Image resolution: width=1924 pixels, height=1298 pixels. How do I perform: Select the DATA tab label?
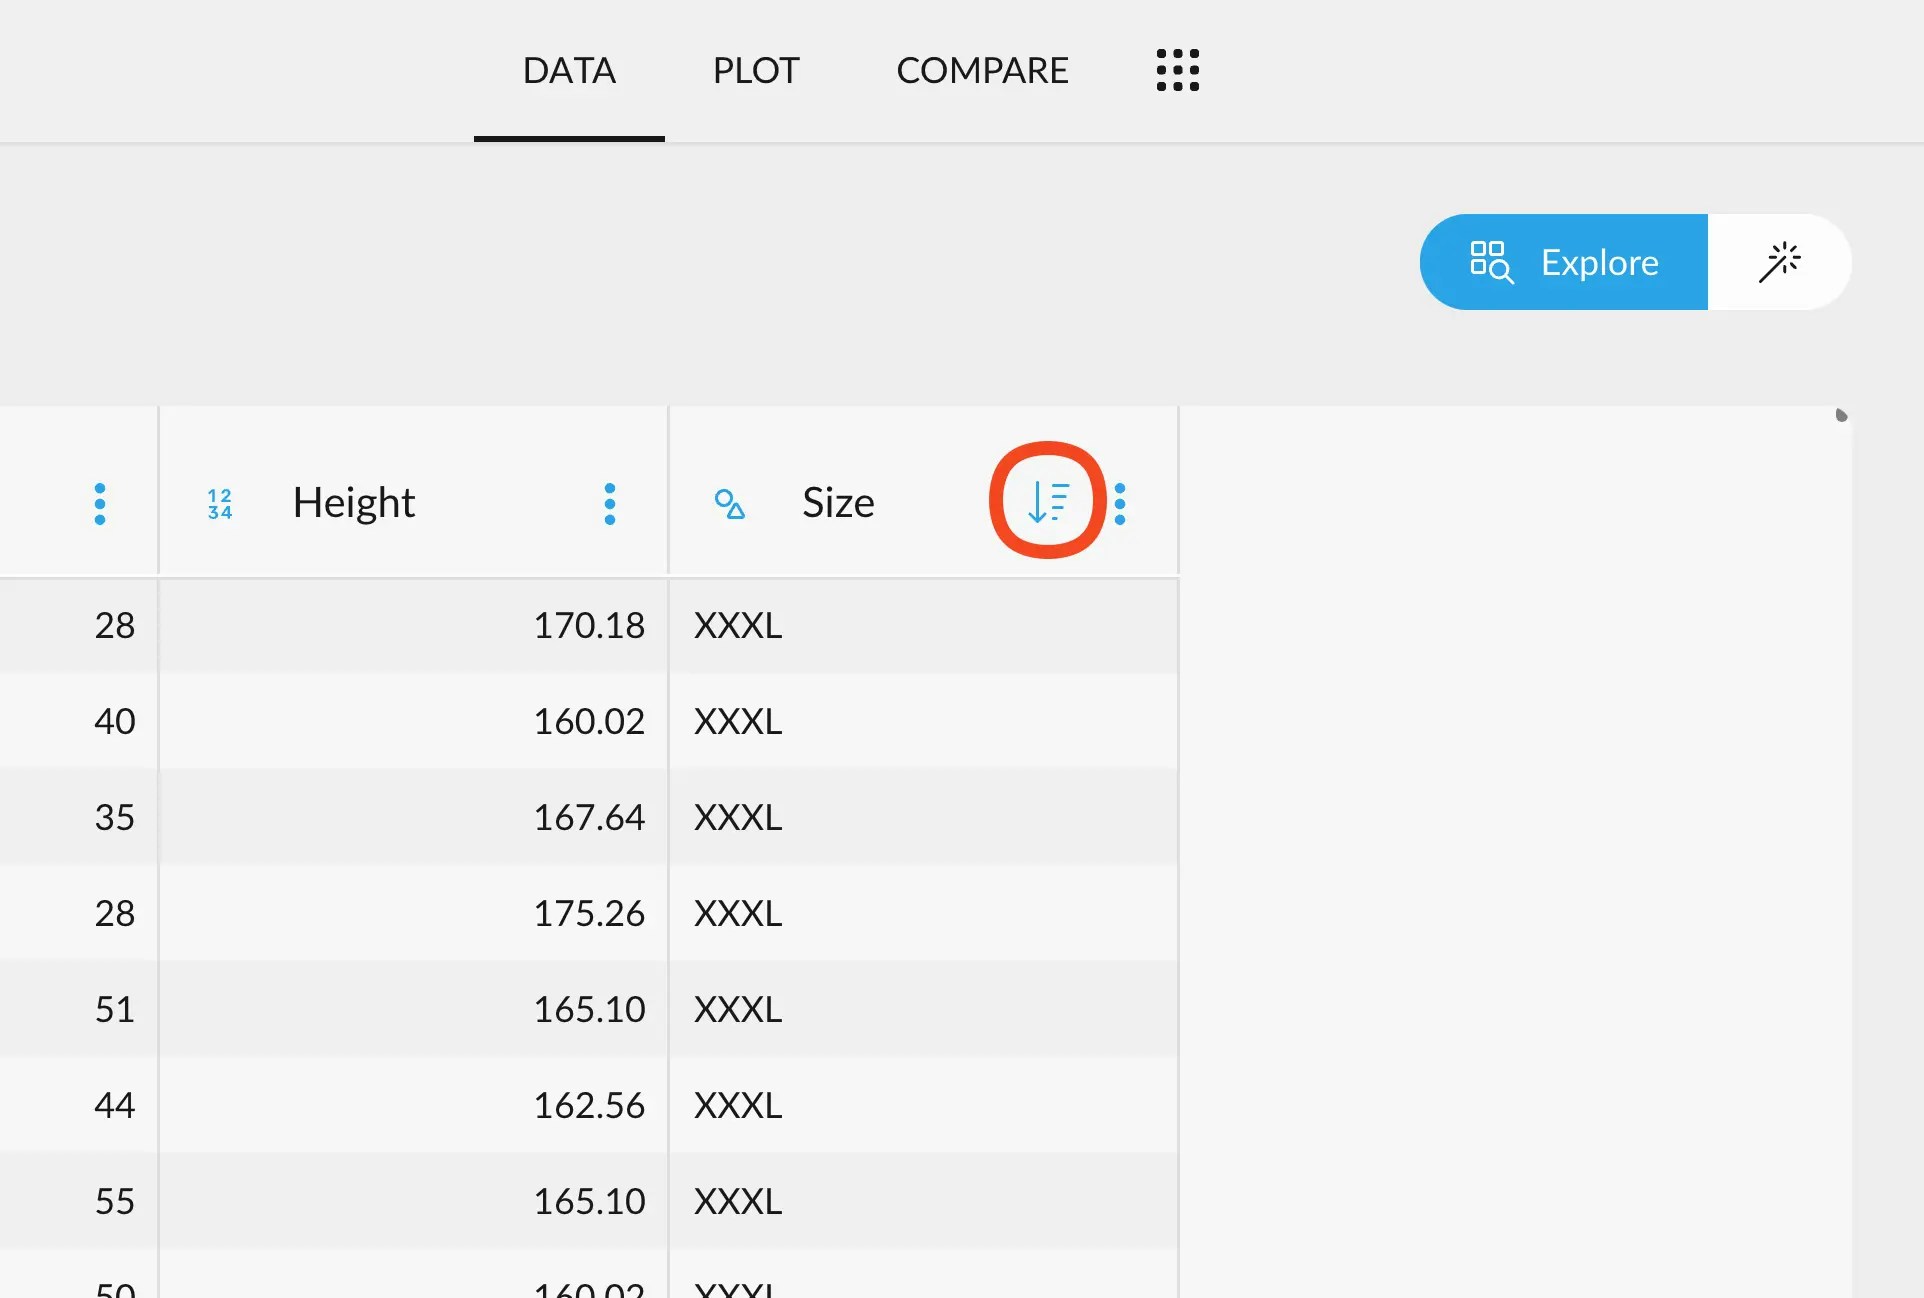click(x=568, y=70)
